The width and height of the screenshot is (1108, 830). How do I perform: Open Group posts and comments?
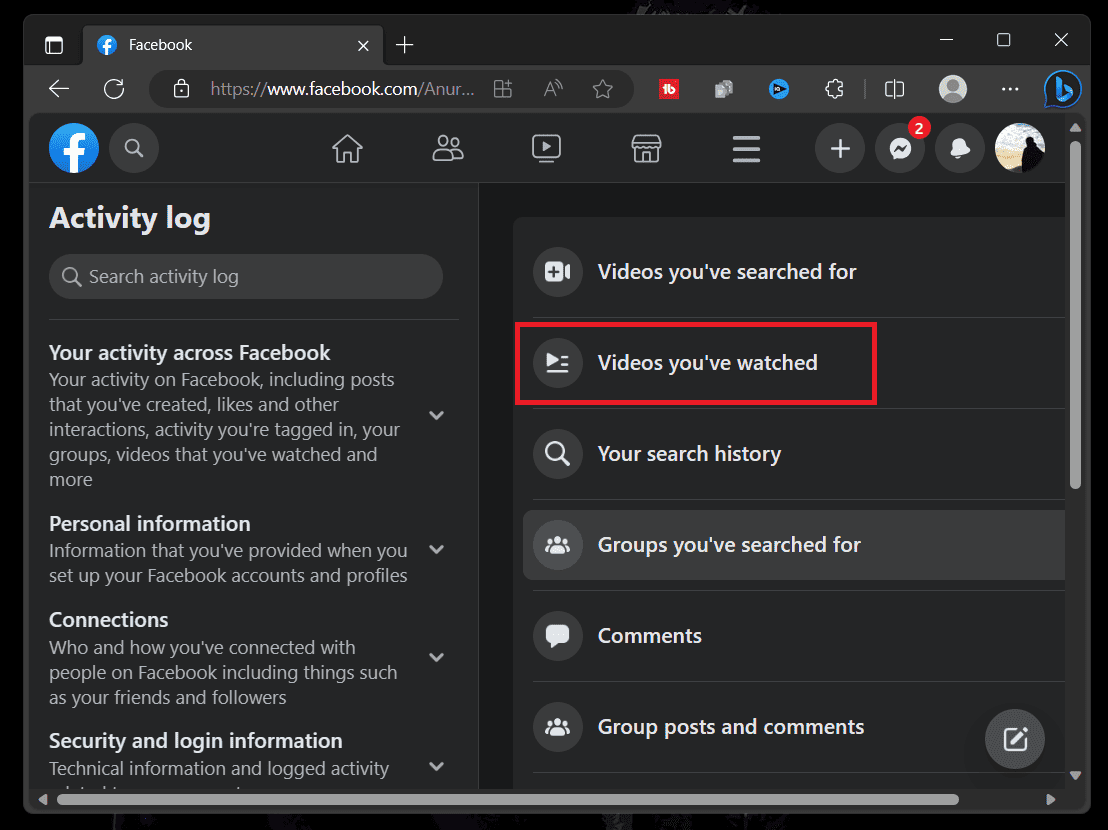(794, 727)
